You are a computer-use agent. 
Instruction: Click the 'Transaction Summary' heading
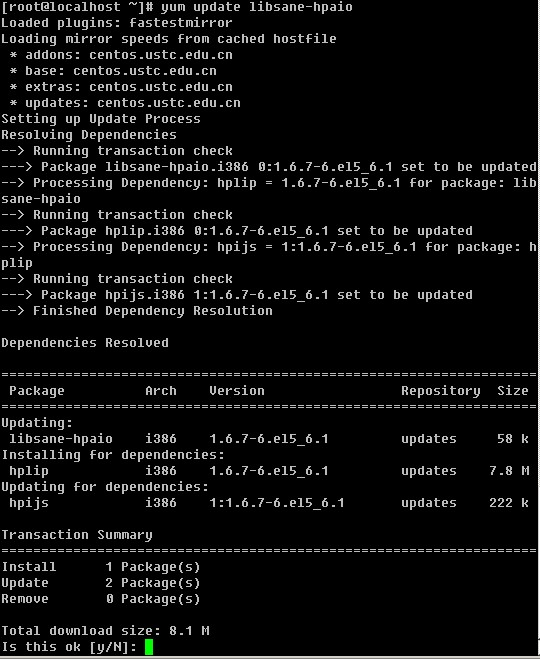[77, 535]
